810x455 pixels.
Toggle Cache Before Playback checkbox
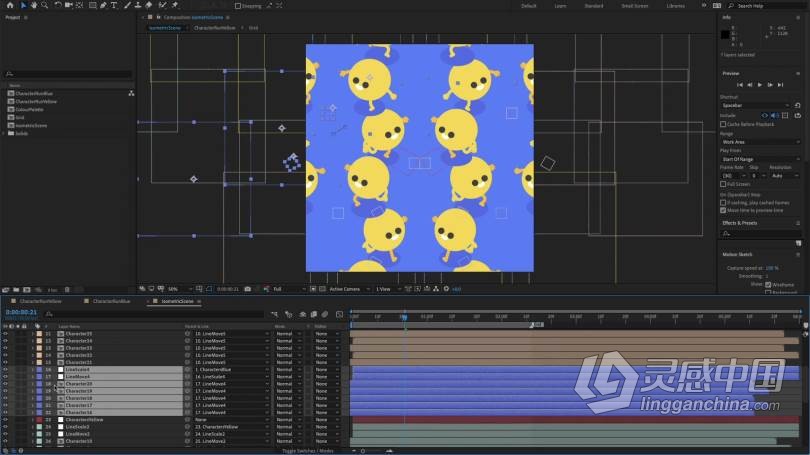pos(723,124)
